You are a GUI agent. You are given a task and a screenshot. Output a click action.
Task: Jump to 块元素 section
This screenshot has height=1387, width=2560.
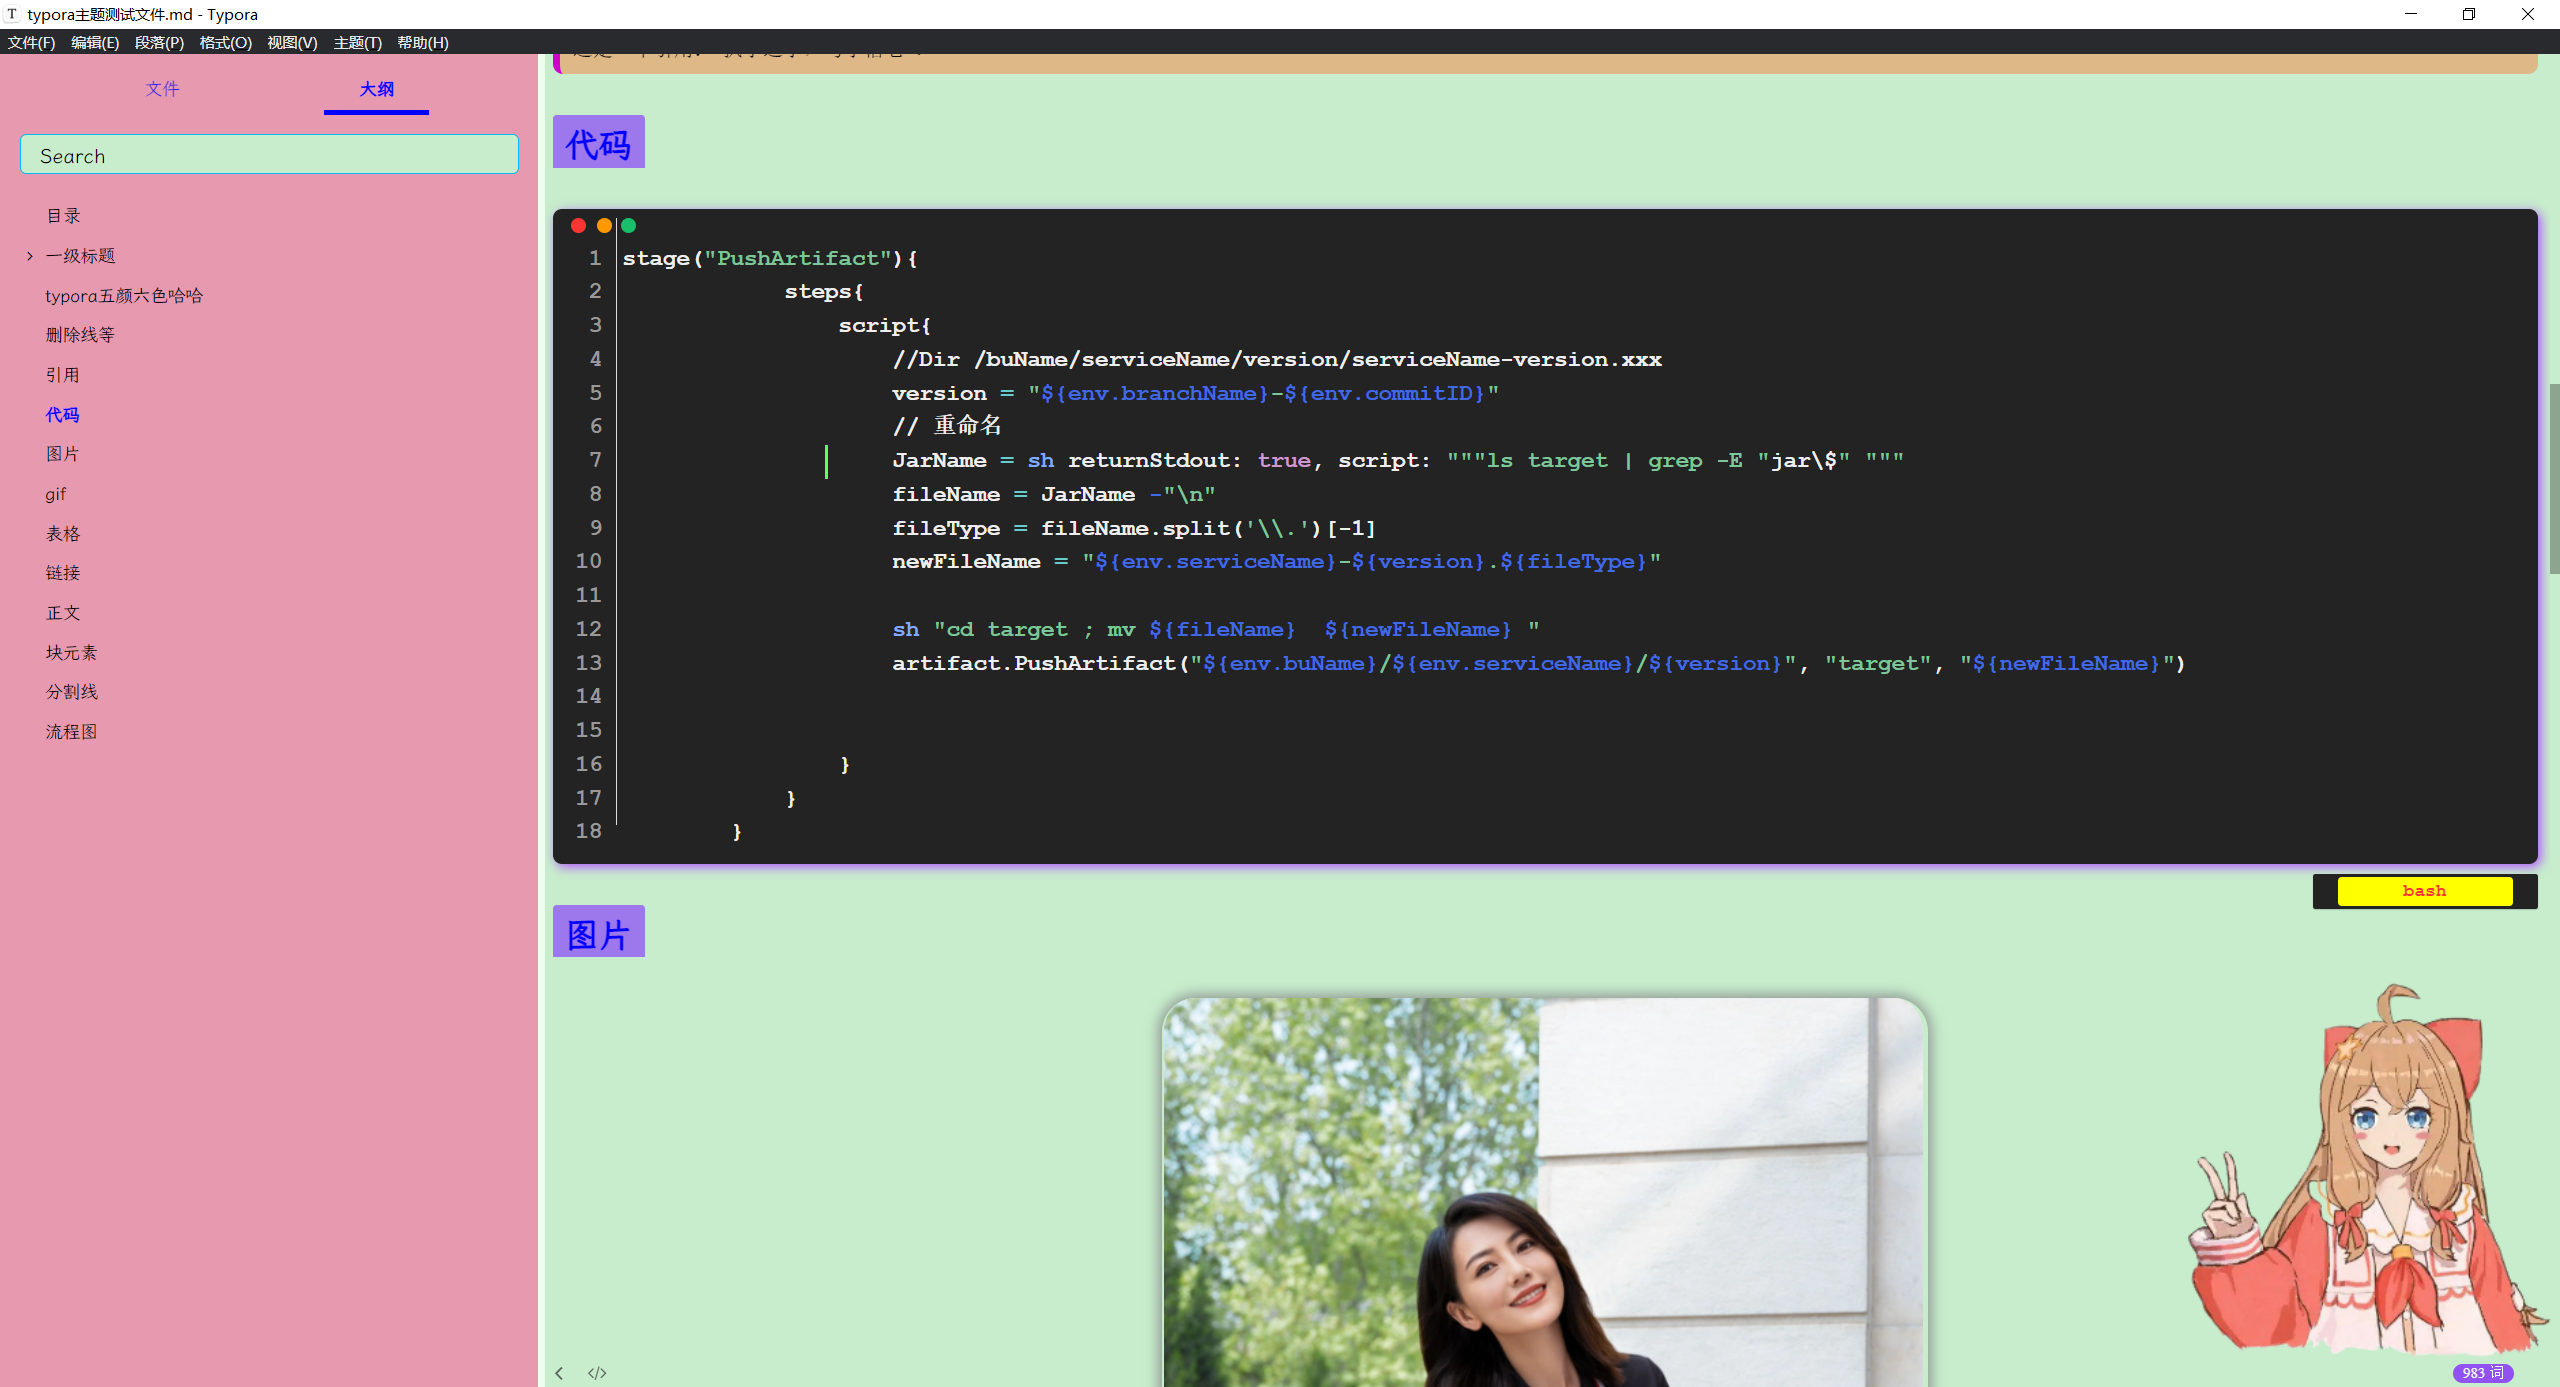click(x=71, y=653)
